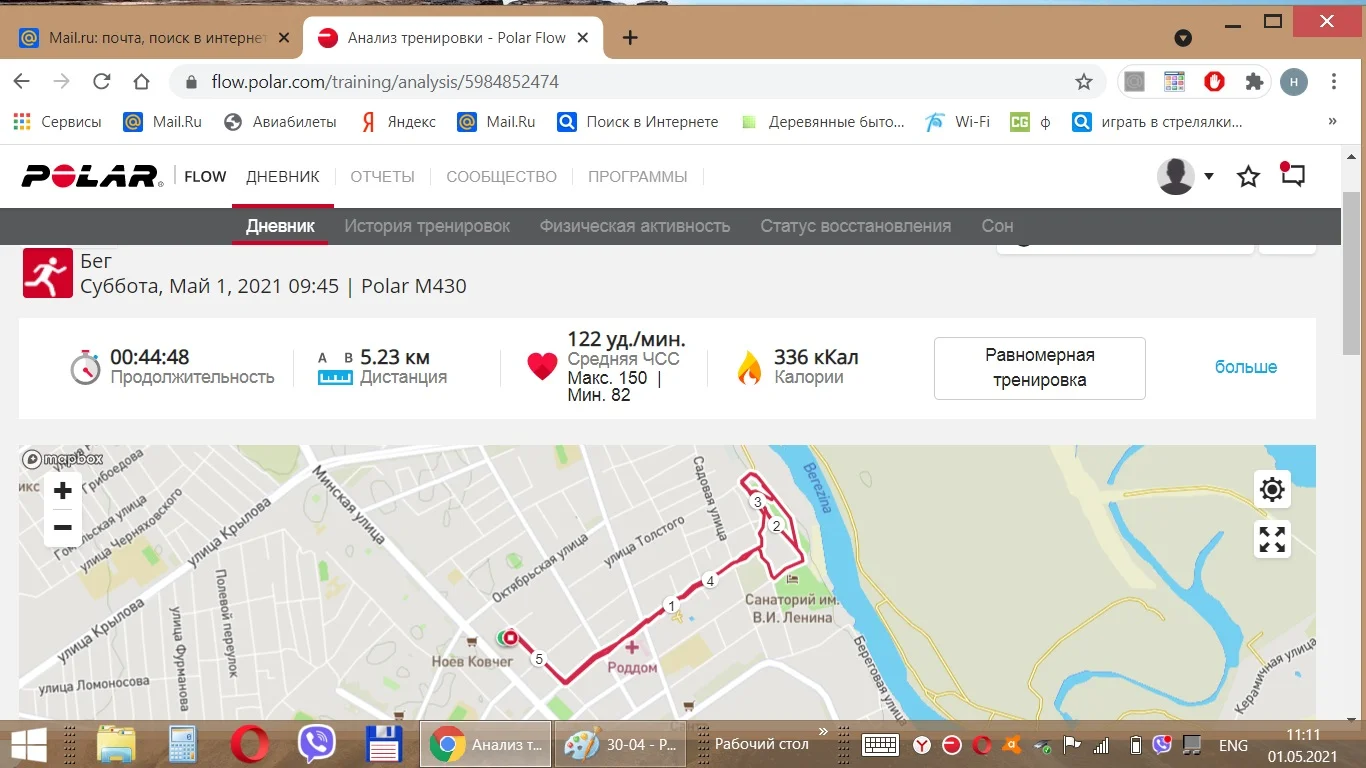The width and height of the screenshot is (1366, 768).
Task: Click the больше link
Action: point(1246,367)
